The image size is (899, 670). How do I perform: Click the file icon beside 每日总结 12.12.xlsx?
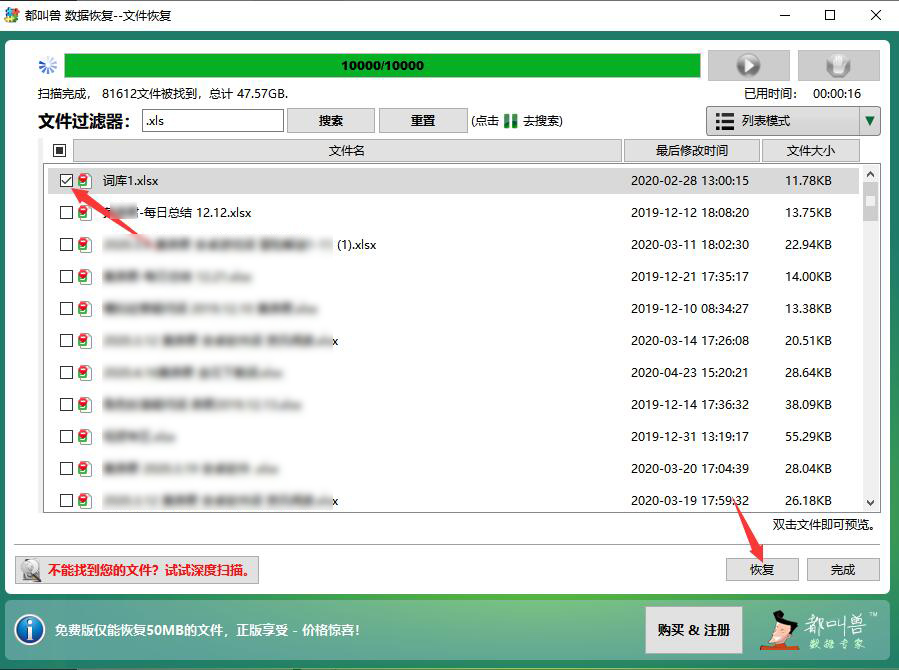point(85,213)
